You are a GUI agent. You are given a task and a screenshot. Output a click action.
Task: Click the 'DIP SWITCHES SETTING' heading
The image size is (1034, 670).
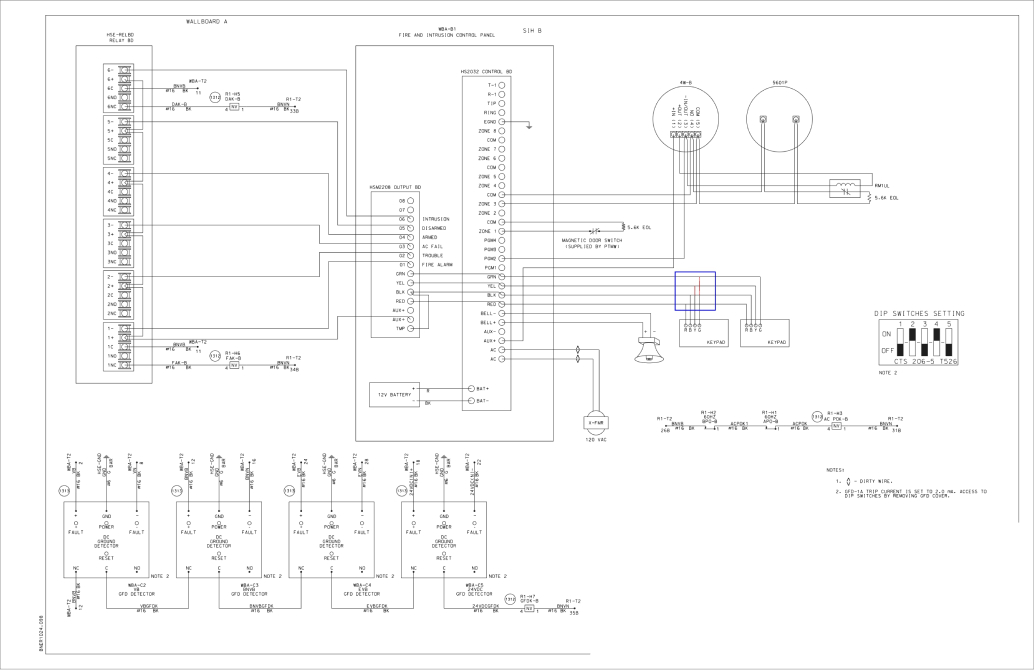[x=919, y=314]
